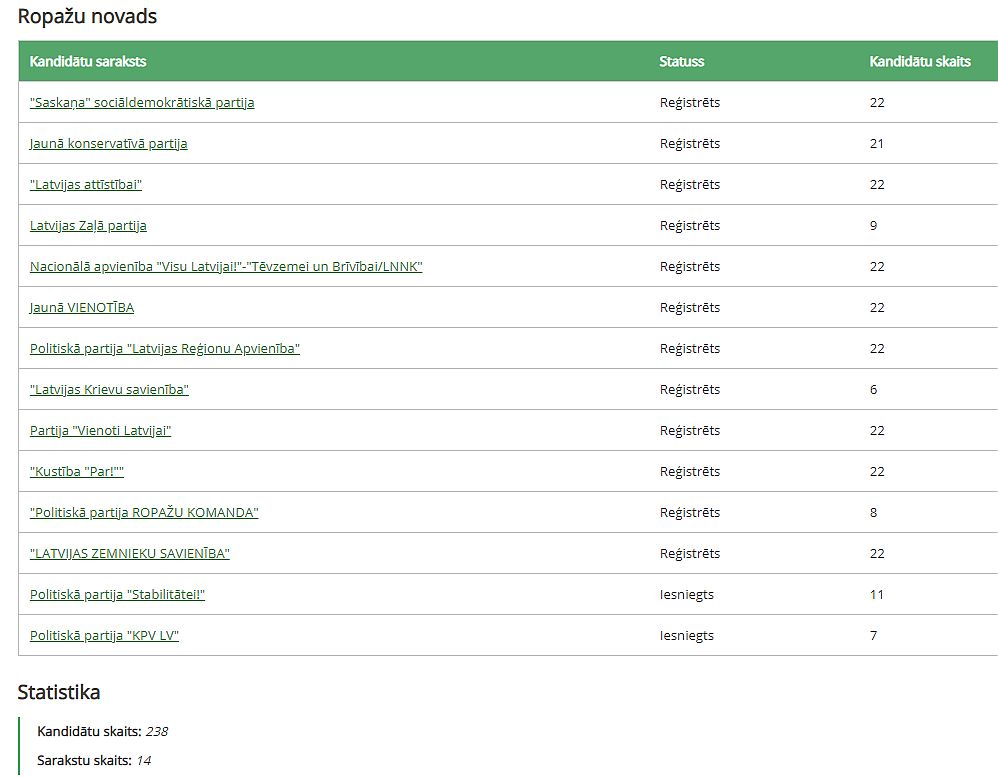The height and width of the screenshot is (777, 998).
Task: Open "Latvijas Reģionu Apvienība" party link
Action: pos(165,349)
